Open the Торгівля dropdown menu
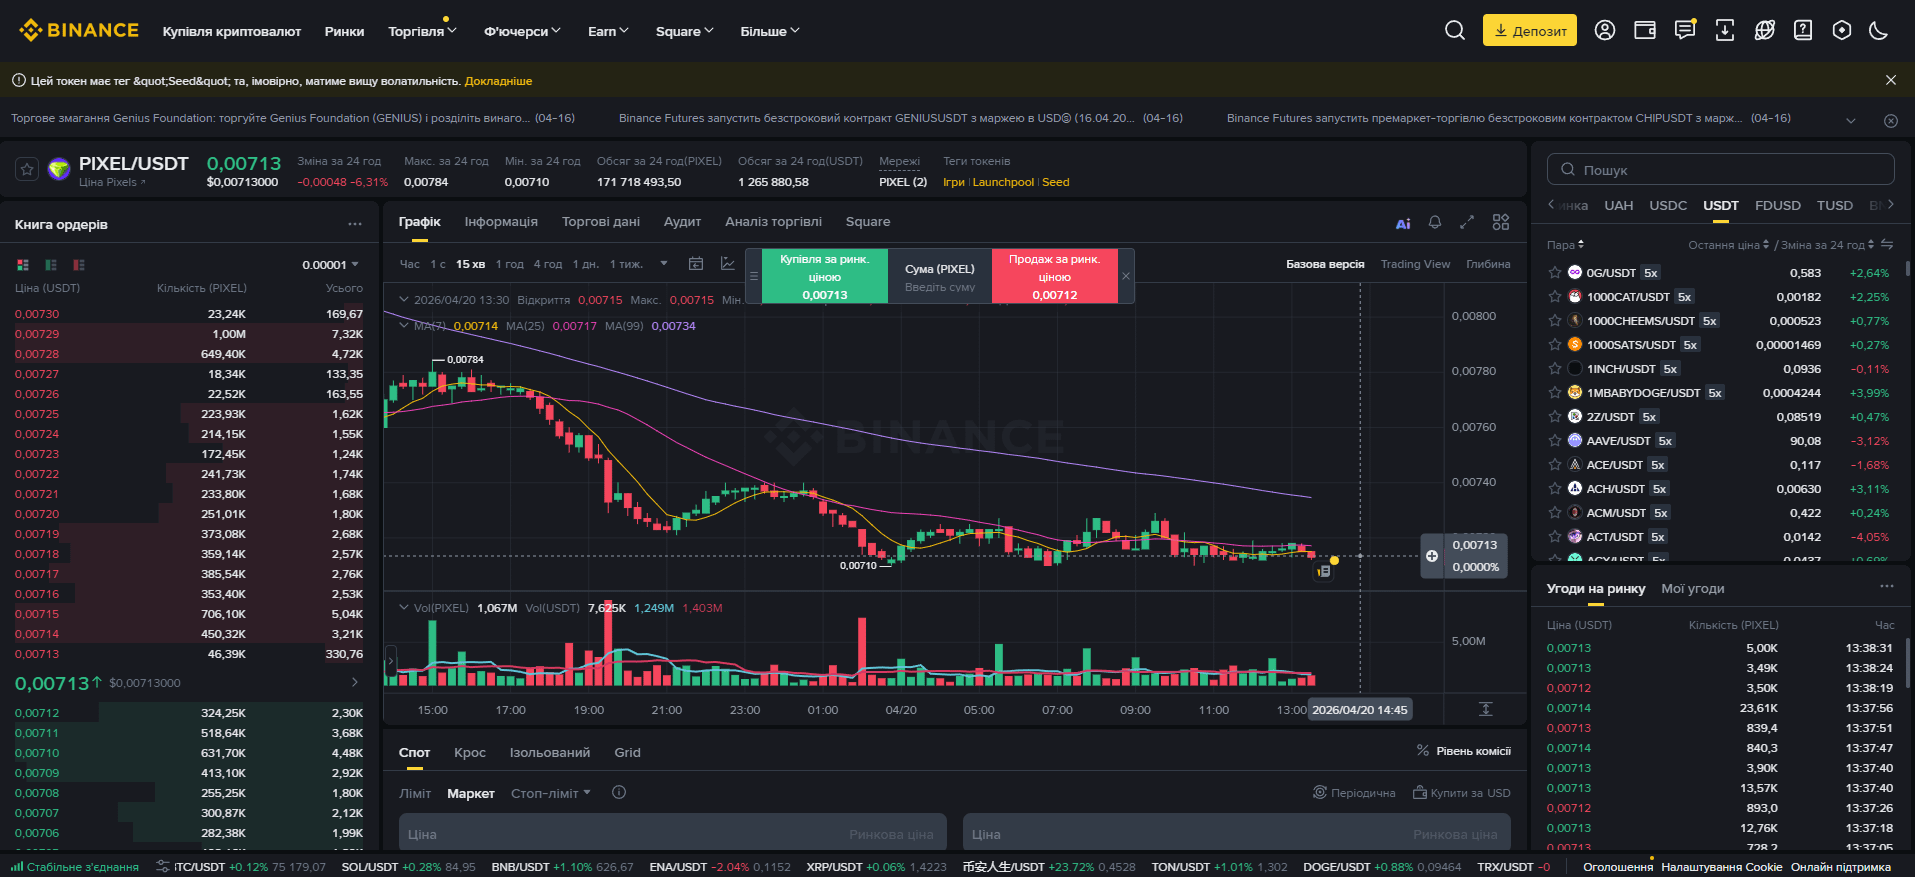1915x877 pixels. pyautogui.click(x=422, y=31)
